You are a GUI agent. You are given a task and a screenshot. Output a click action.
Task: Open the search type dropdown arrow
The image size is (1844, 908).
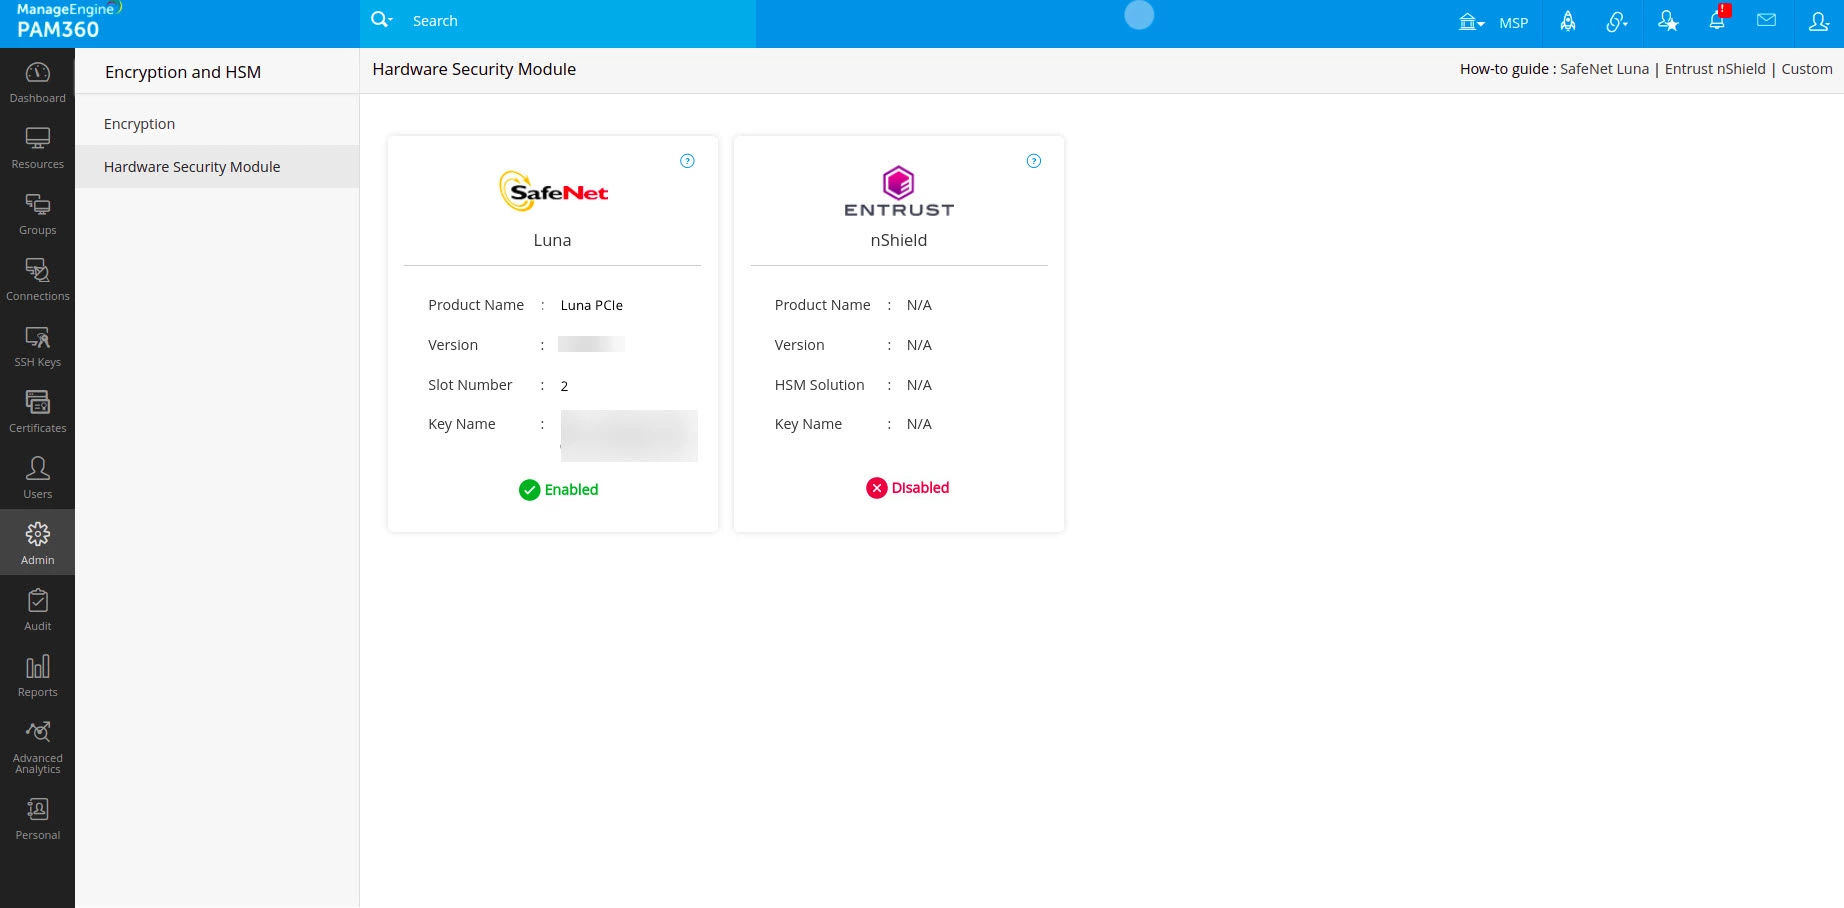(390, 20)
